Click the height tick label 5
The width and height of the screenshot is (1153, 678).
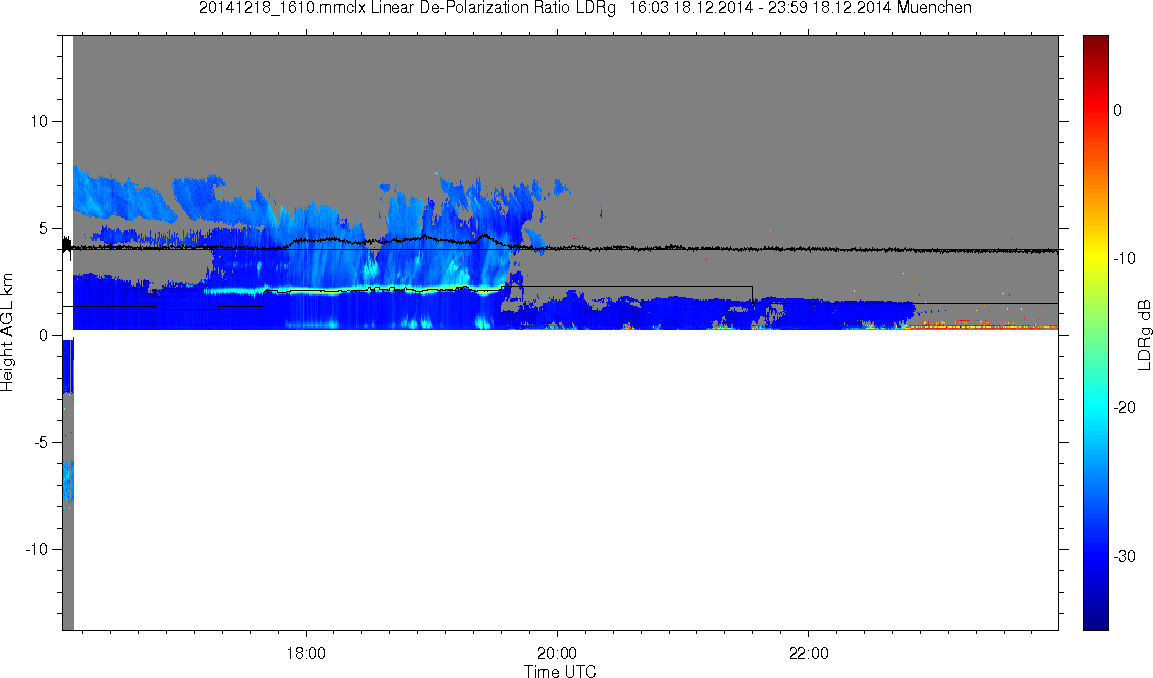pyautogui.click(x=43, y=229)
